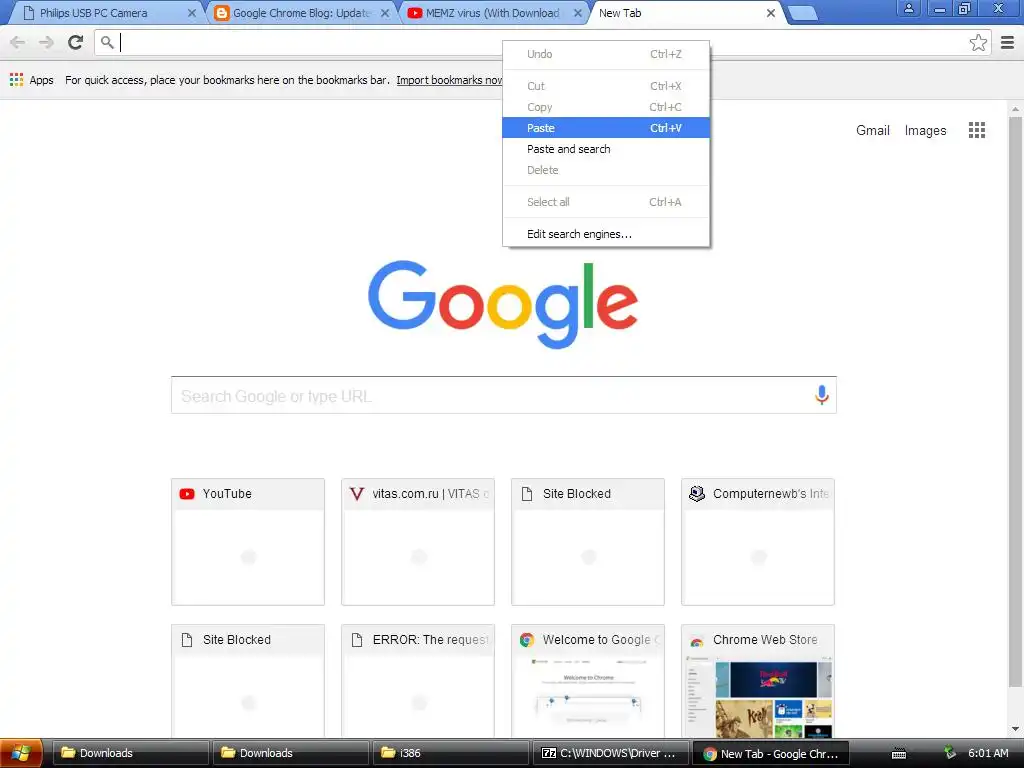
Task: Choose Edit search engines…
Action: point(605,234)
